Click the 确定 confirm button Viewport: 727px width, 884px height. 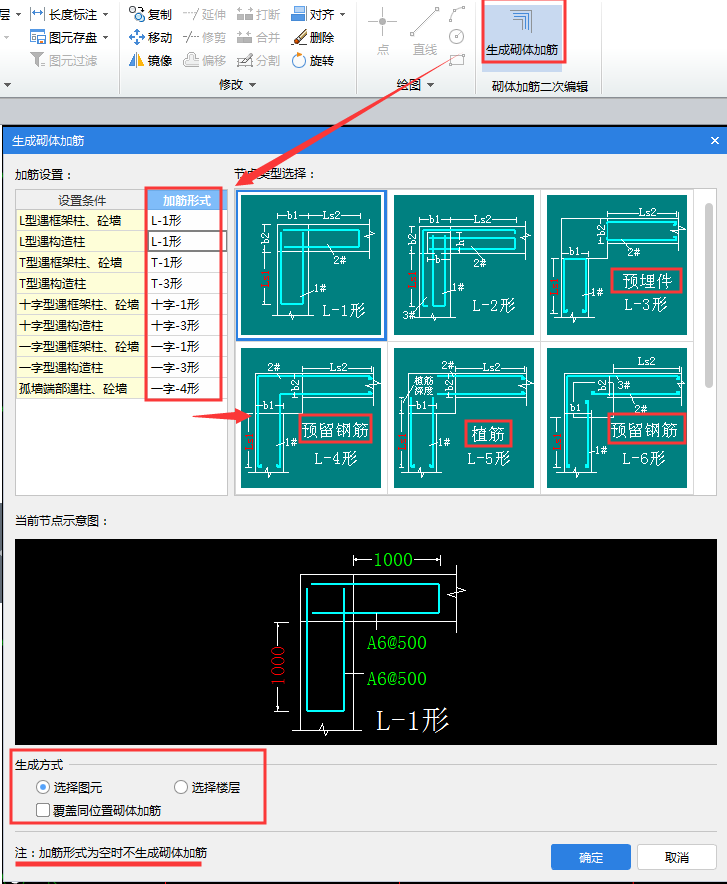click(590, 857)
